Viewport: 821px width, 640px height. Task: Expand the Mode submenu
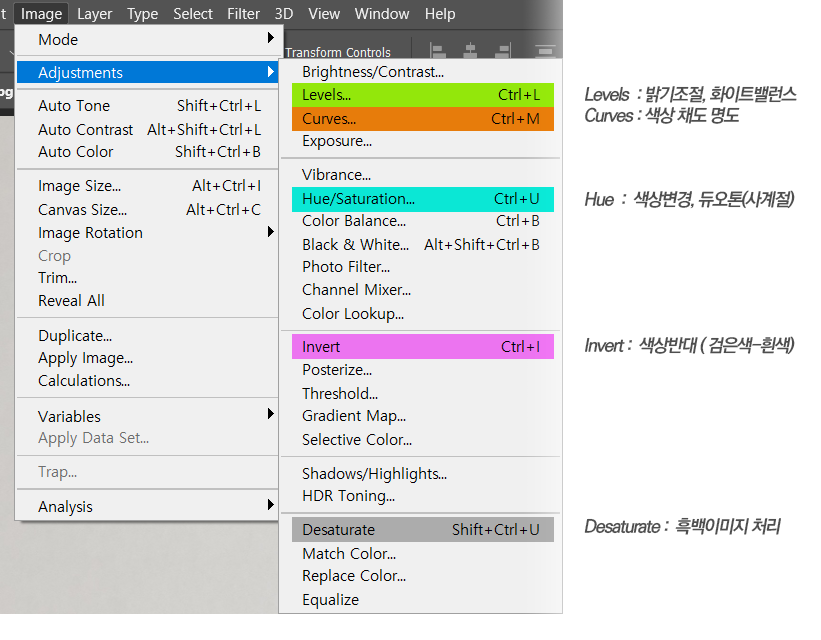148,39
